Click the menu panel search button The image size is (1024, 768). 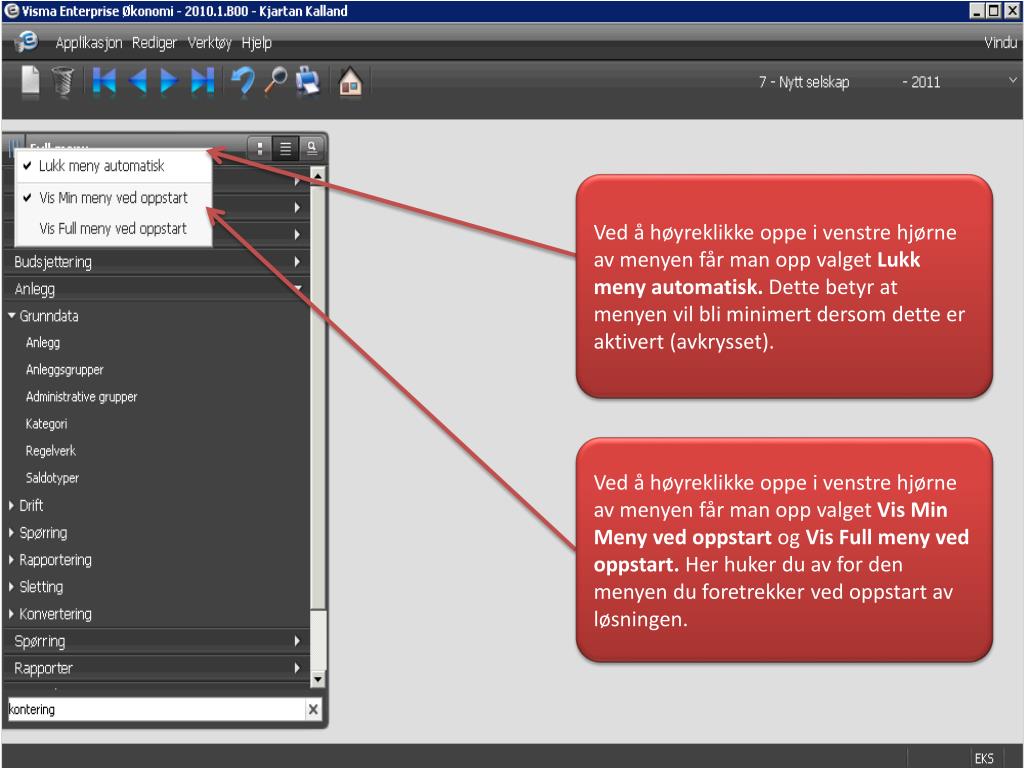point(312,148)
